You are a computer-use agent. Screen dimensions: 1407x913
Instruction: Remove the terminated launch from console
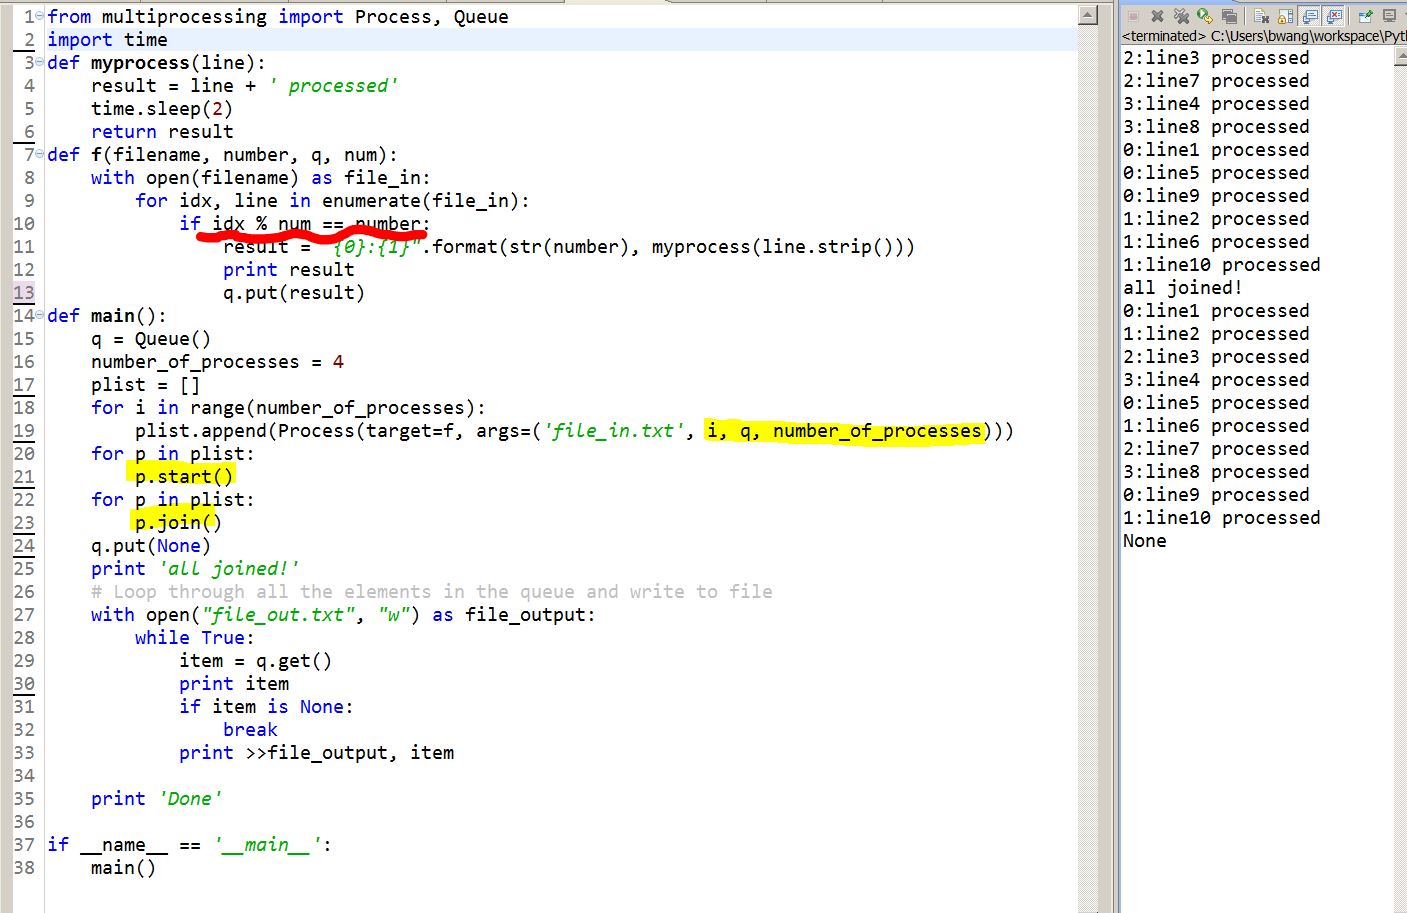click(x=1157, y=16)
